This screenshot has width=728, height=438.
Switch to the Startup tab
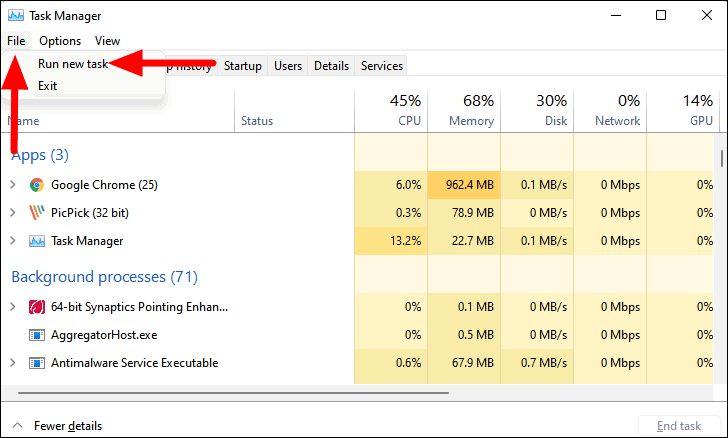243,66
